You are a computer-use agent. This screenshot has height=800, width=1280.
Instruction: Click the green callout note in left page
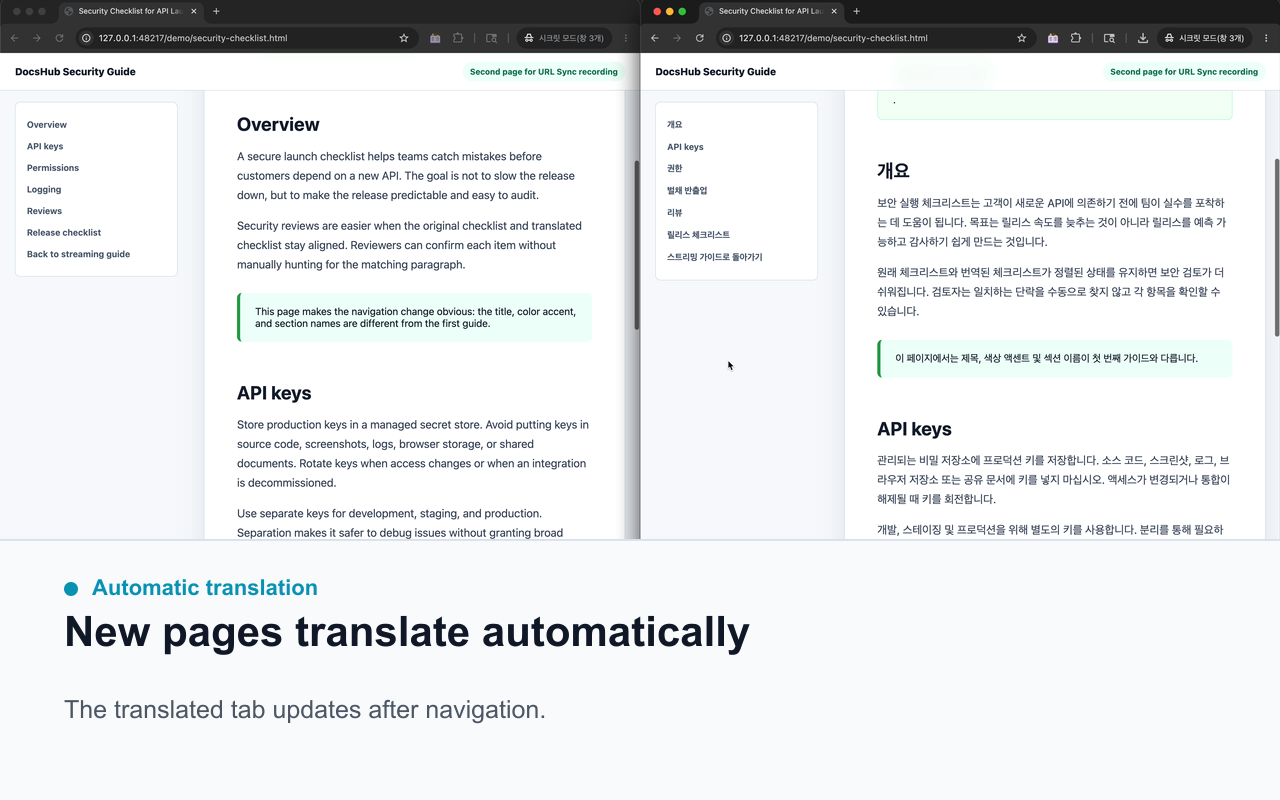click(x=414, y=317)
